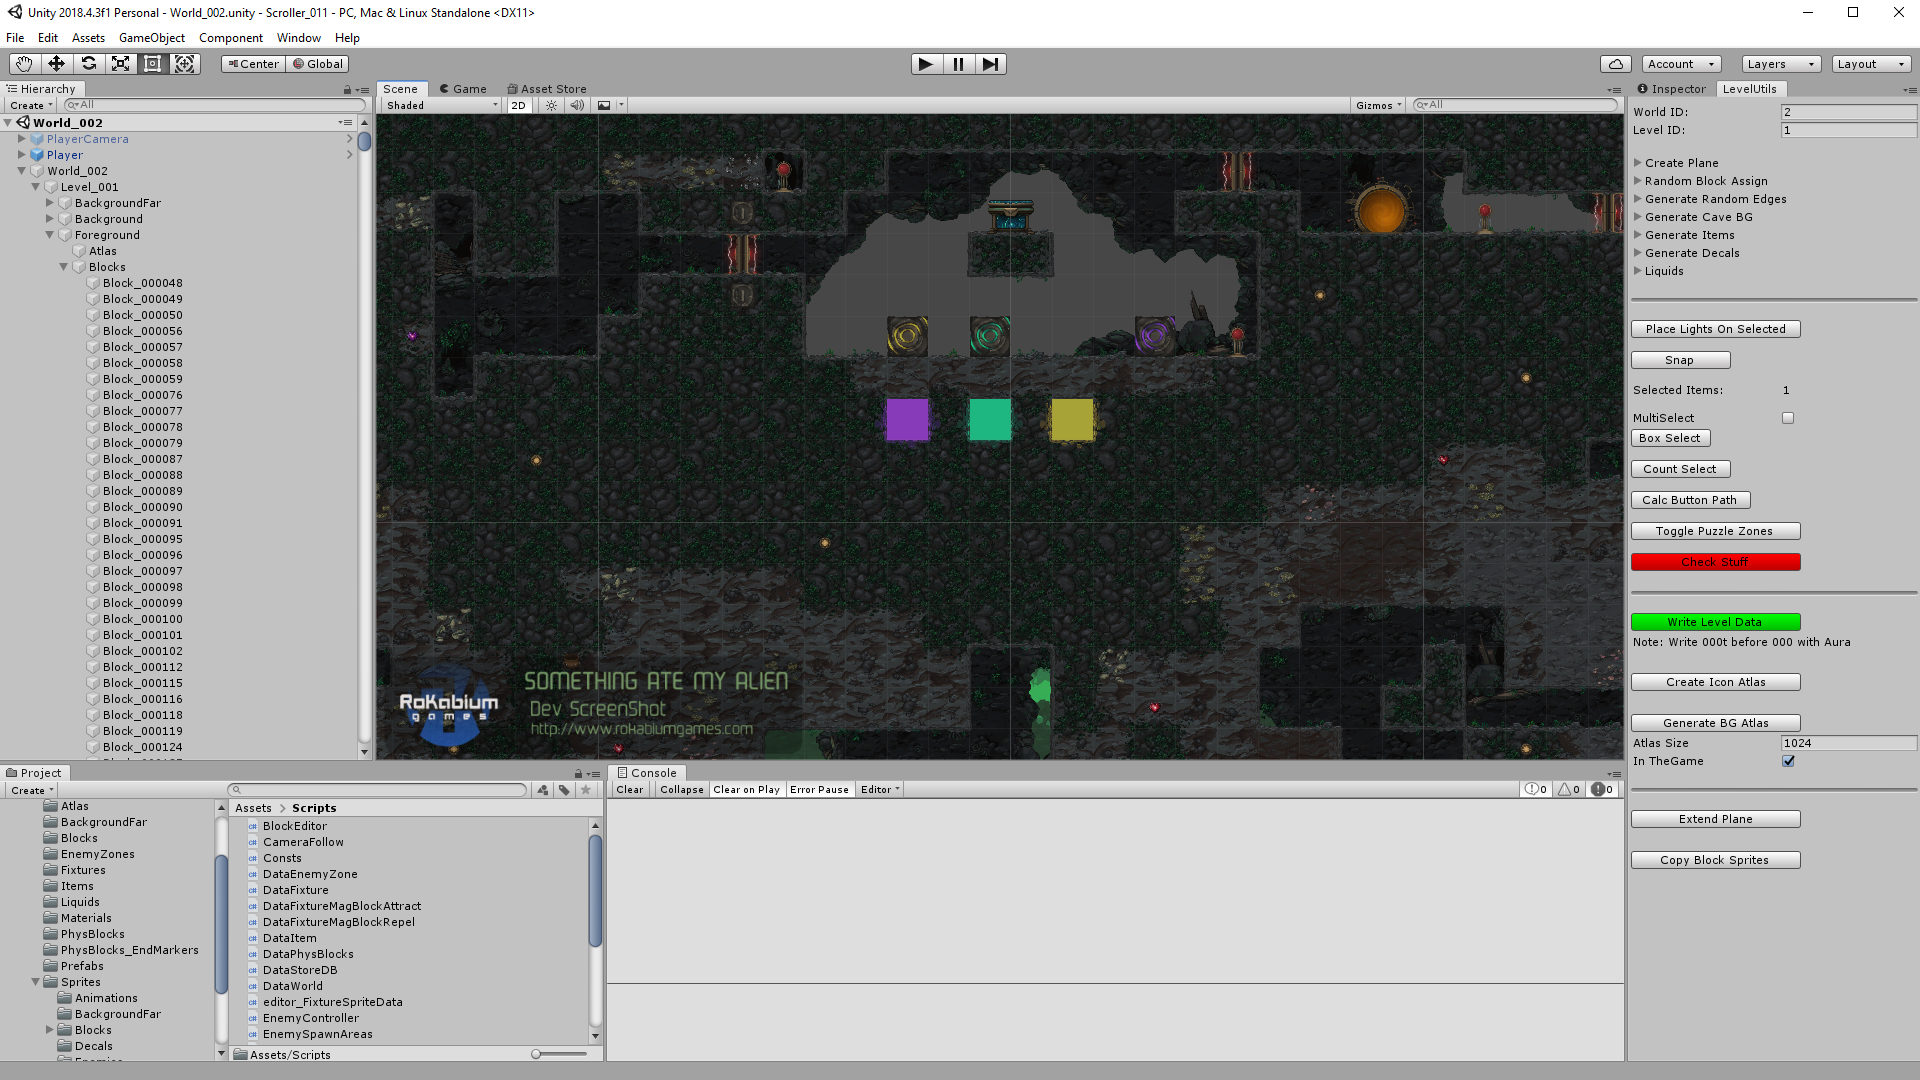Toggle Error Pause in Console
The image size is (1920, 1080).
click(x=819, y=790)
